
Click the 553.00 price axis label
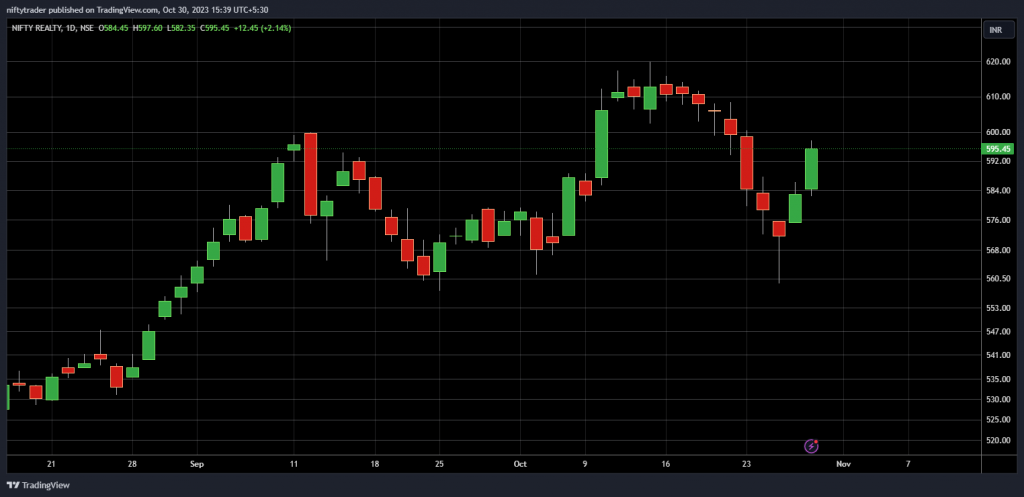pos(1000,308)
